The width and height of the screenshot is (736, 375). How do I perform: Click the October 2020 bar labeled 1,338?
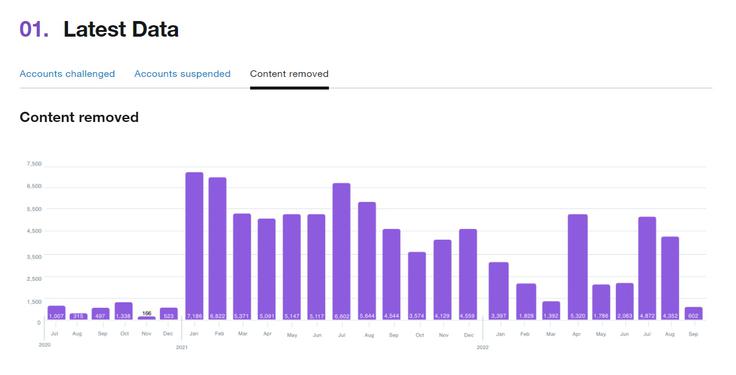(x=123, y=311)
